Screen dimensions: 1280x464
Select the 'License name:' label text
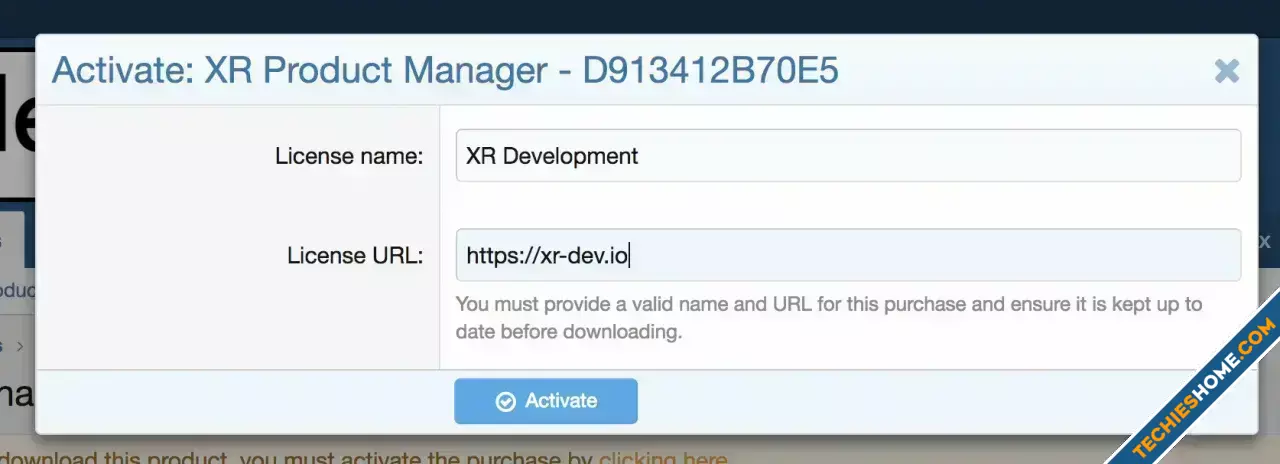point(349,156)
